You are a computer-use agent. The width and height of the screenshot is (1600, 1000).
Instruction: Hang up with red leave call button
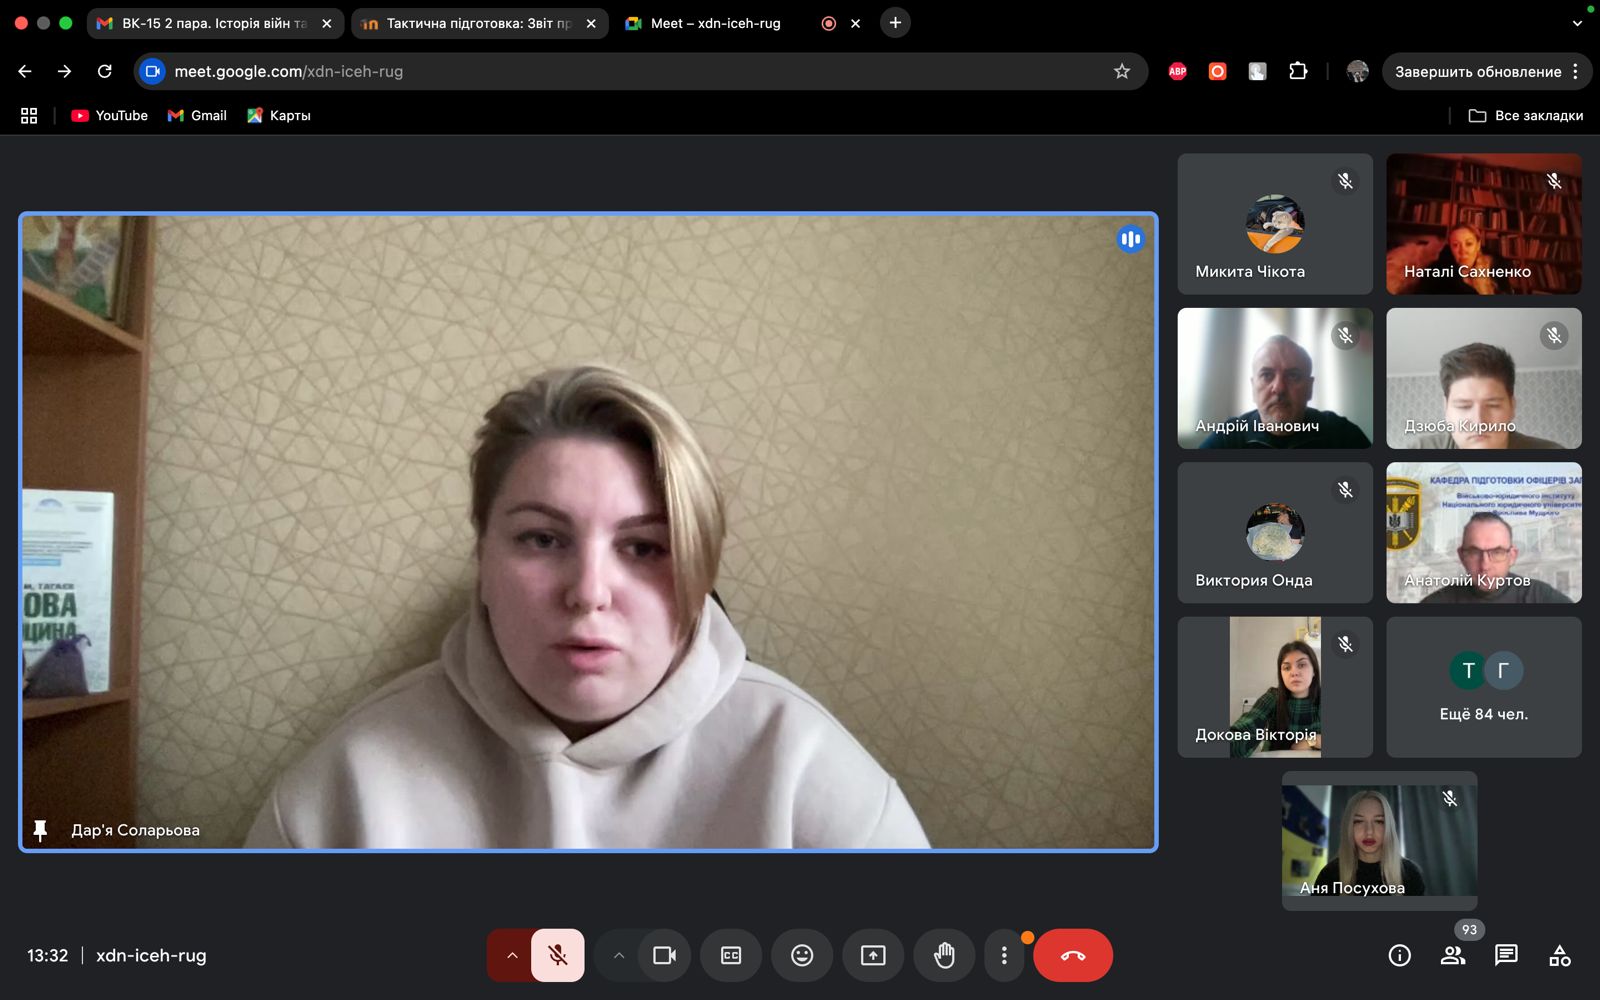[1073, 955]
